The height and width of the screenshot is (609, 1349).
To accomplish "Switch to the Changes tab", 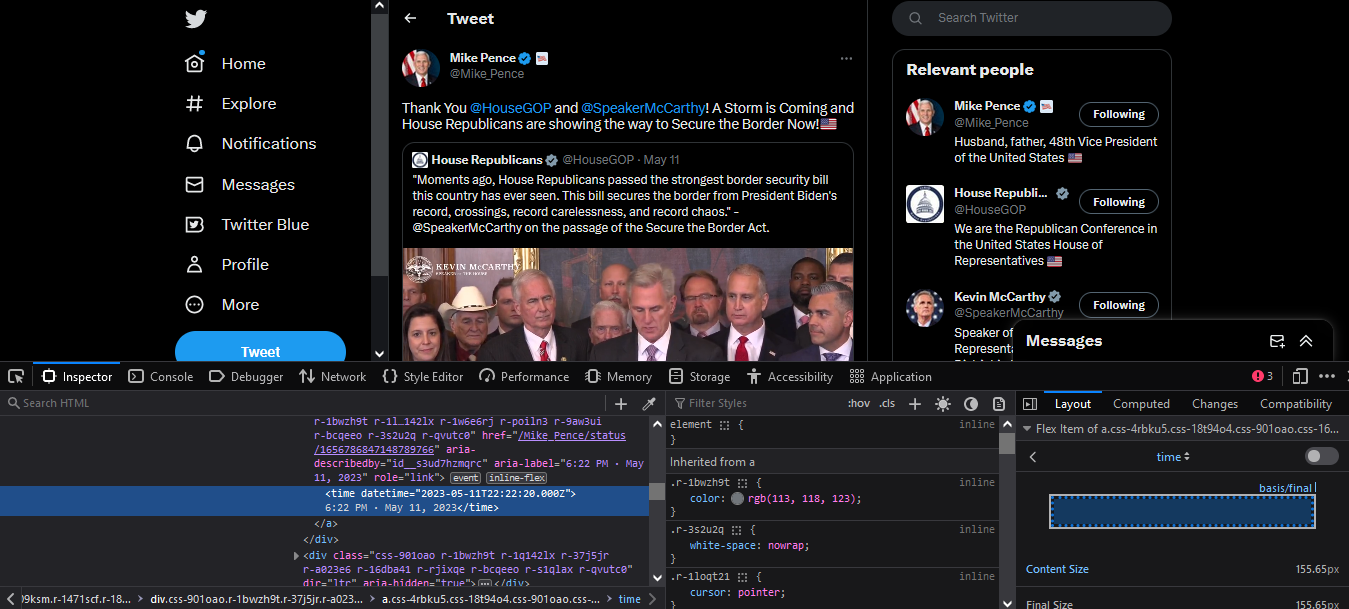I will coord(1215,404).
